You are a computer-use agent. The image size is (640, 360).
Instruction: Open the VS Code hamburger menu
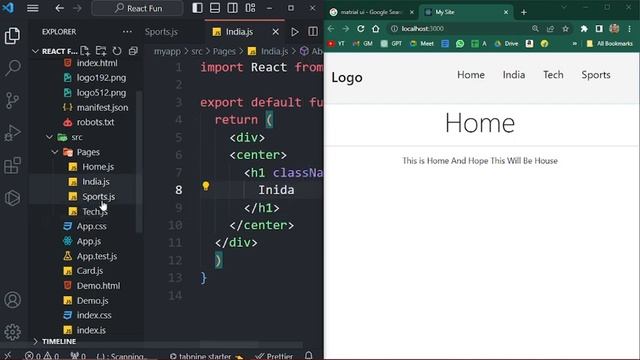(x=33, y=8)
